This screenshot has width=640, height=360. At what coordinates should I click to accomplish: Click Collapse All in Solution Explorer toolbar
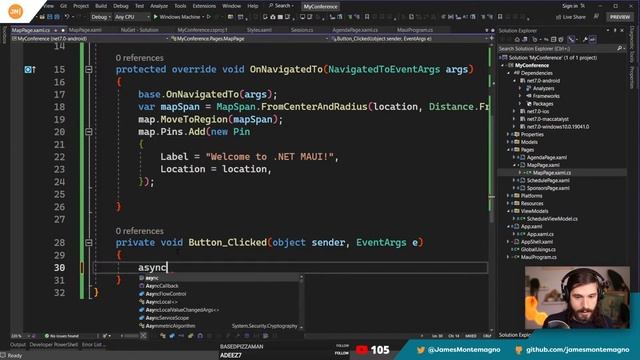553,40
